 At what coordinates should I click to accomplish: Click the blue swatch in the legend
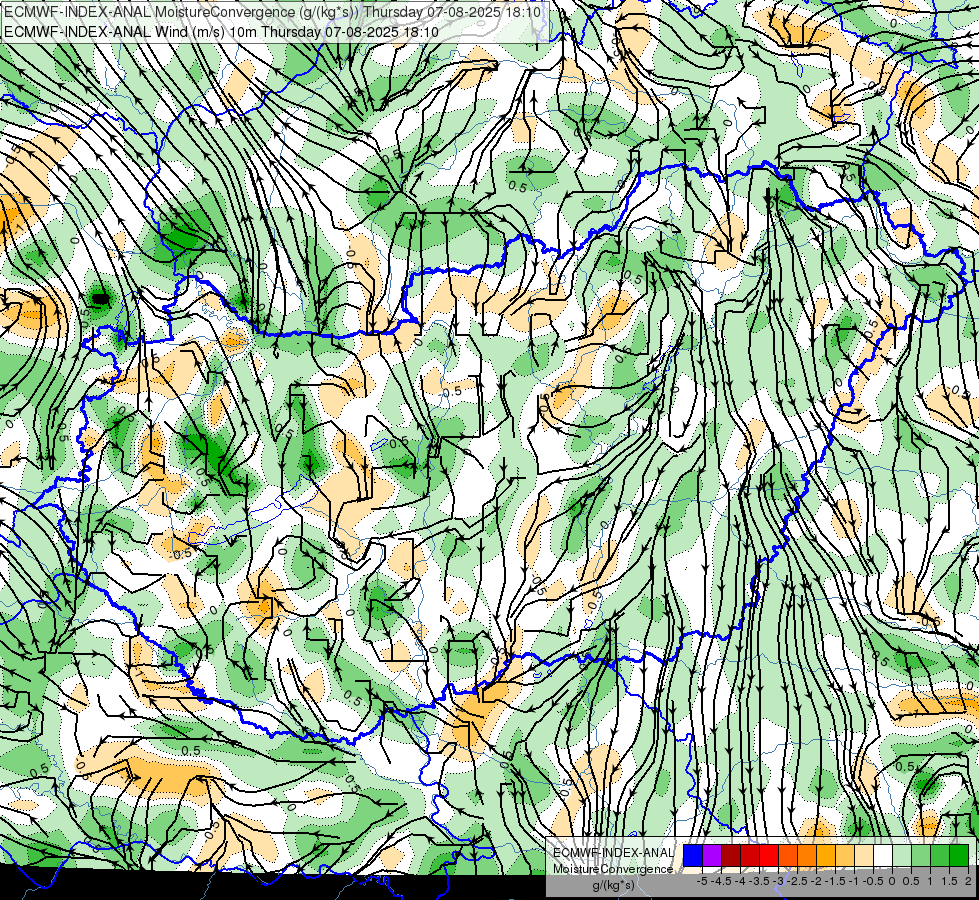(x=693, y=855)
